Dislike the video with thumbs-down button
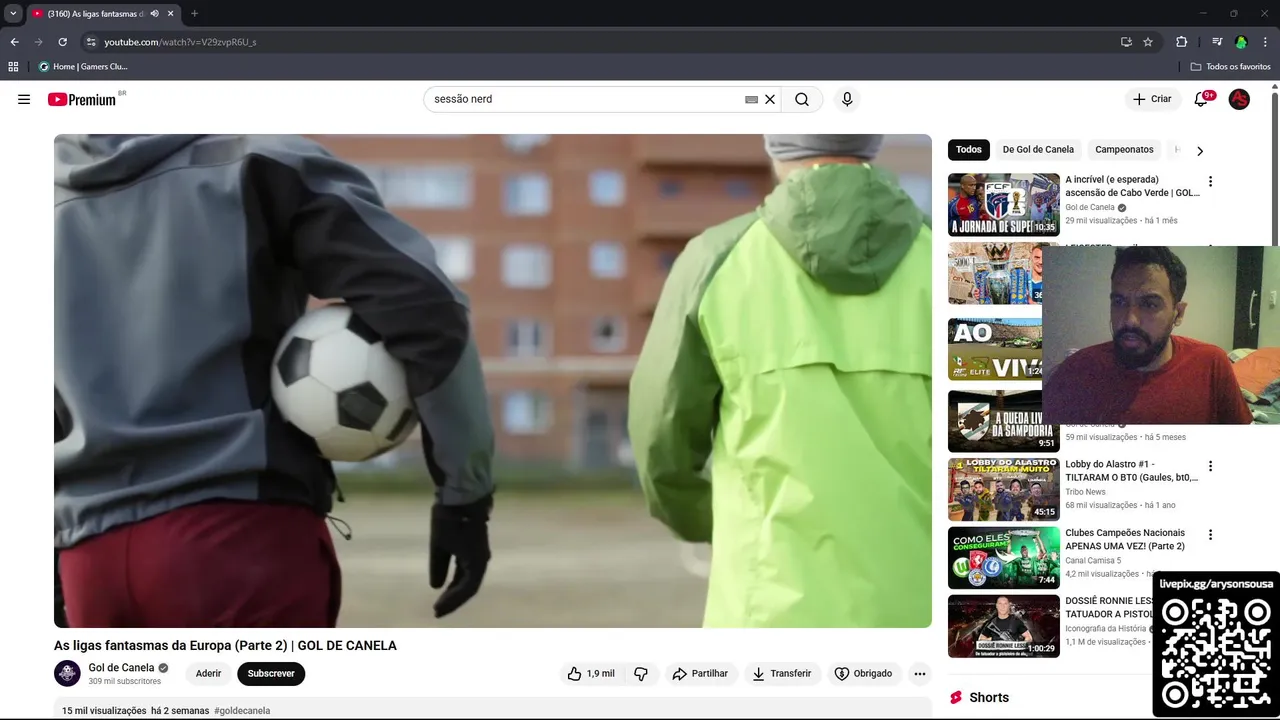This screenshot has height=720, width=1280. coord(641,674)
